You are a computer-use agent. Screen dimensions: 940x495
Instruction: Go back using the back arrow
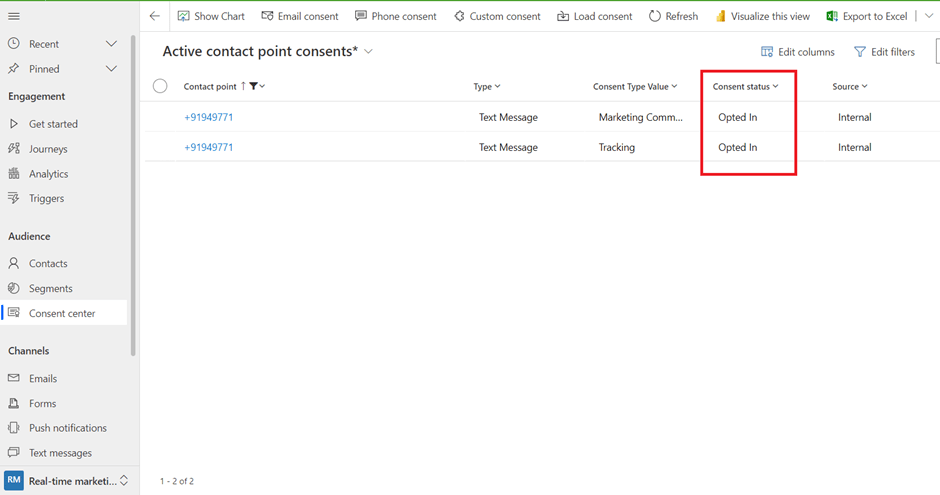click(154, 16)
